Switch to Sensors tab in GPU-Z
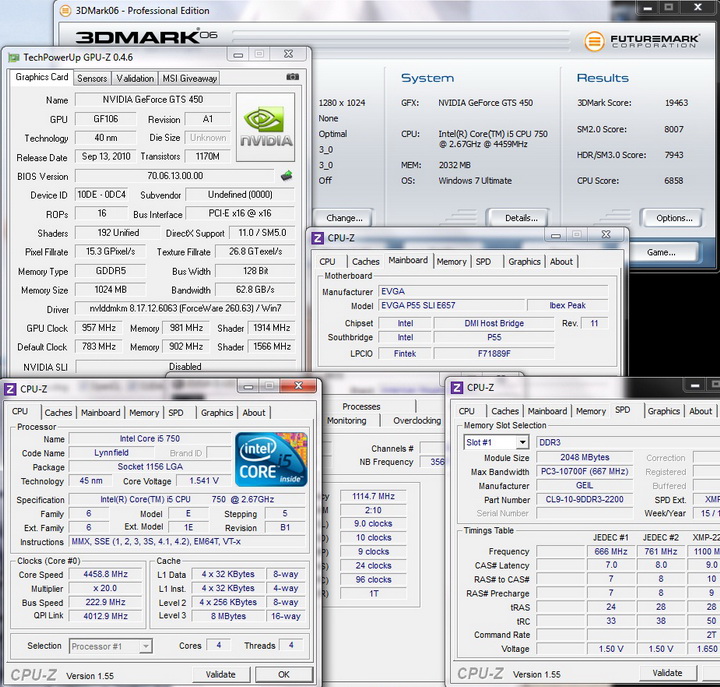720x687 pixels. coord(92,79)
